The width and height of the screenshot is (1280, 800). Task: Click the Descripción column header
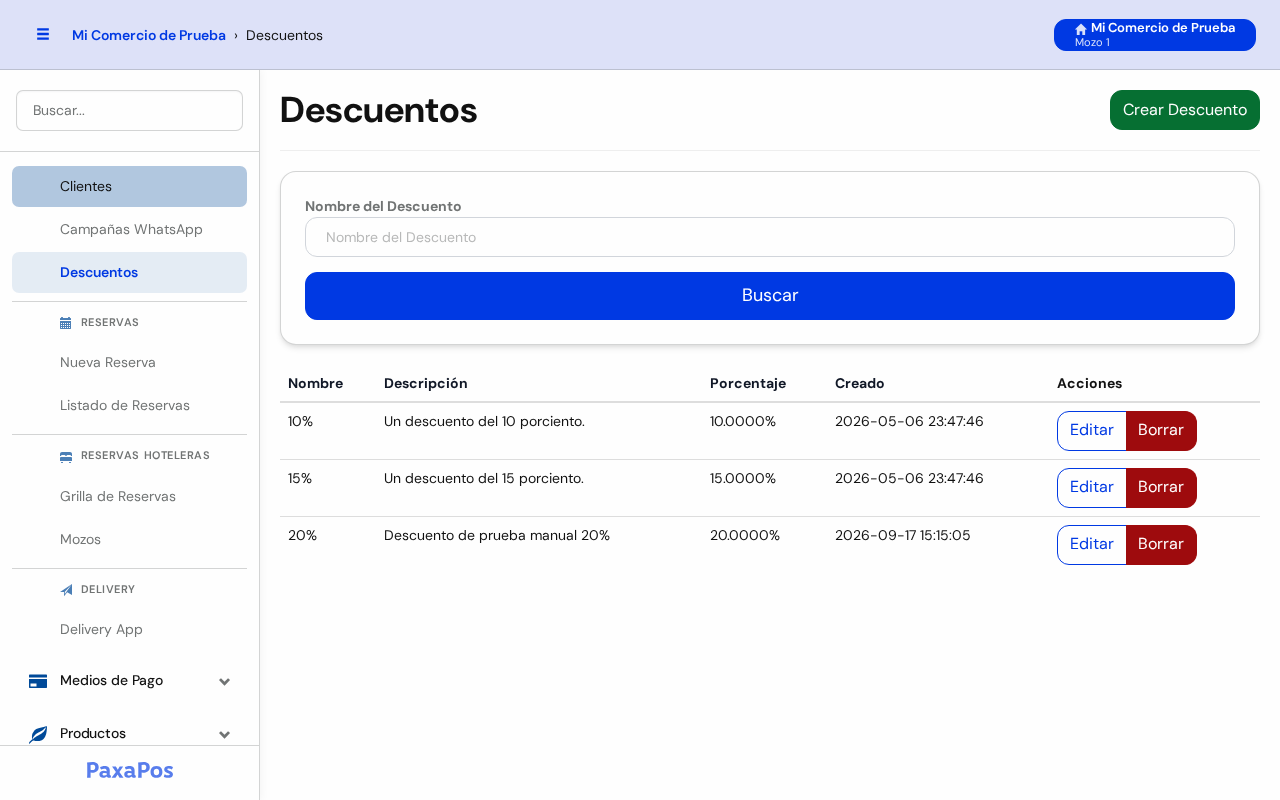tap(426, 383)
